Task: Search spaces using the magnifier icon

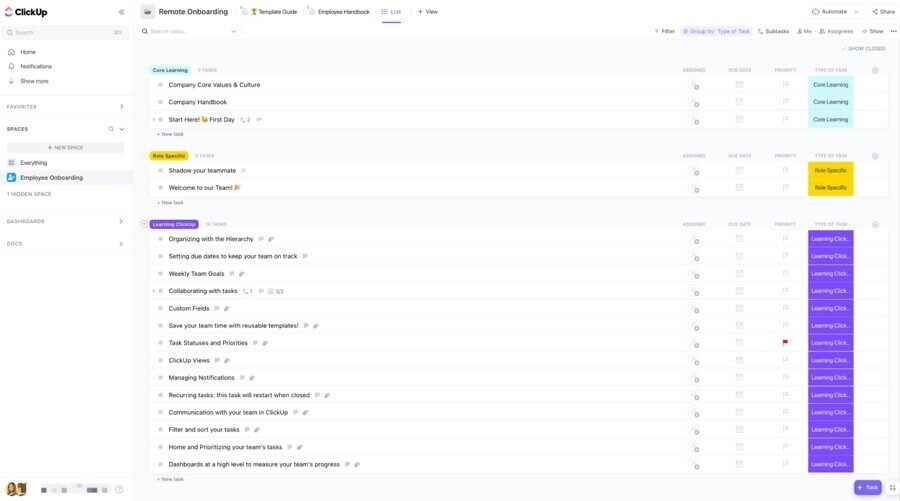Action: (111, 129)
